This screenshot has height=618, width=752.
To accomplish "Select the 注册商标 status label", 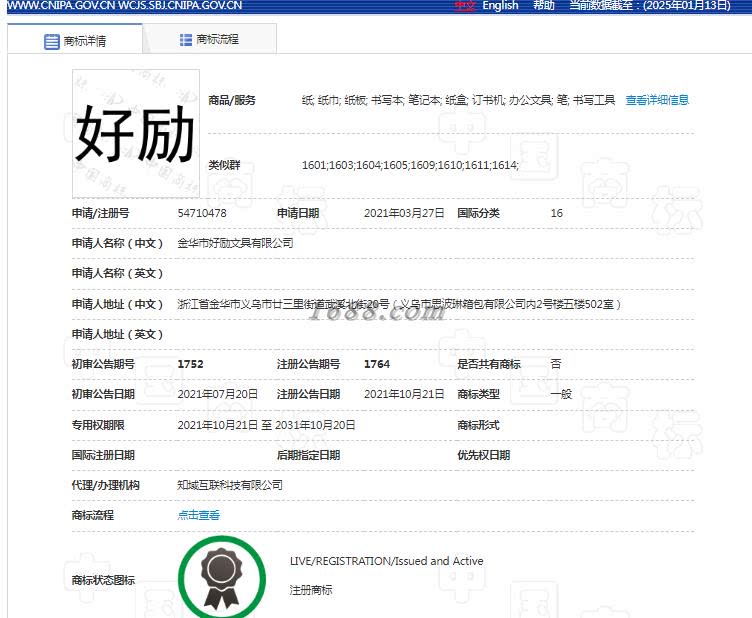I will pyautogui.click(x=311, y=590).
